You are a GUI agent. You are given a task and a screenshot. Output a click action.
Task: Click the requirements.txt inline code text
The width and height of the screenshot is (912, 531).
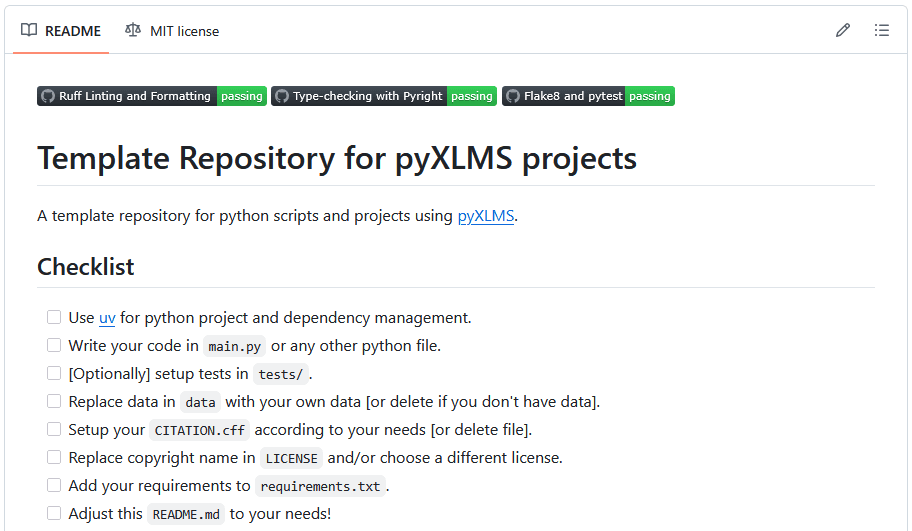[x=320, y=486]
